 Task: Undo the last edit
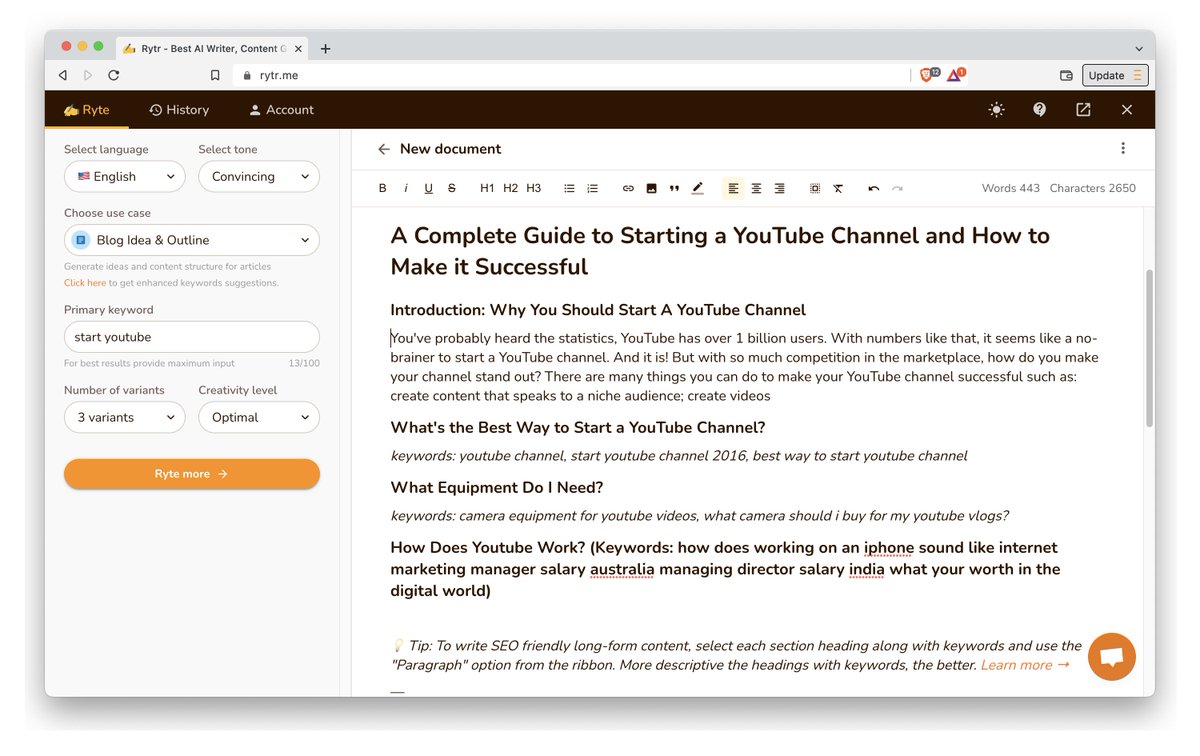click(x=874, y=188)
